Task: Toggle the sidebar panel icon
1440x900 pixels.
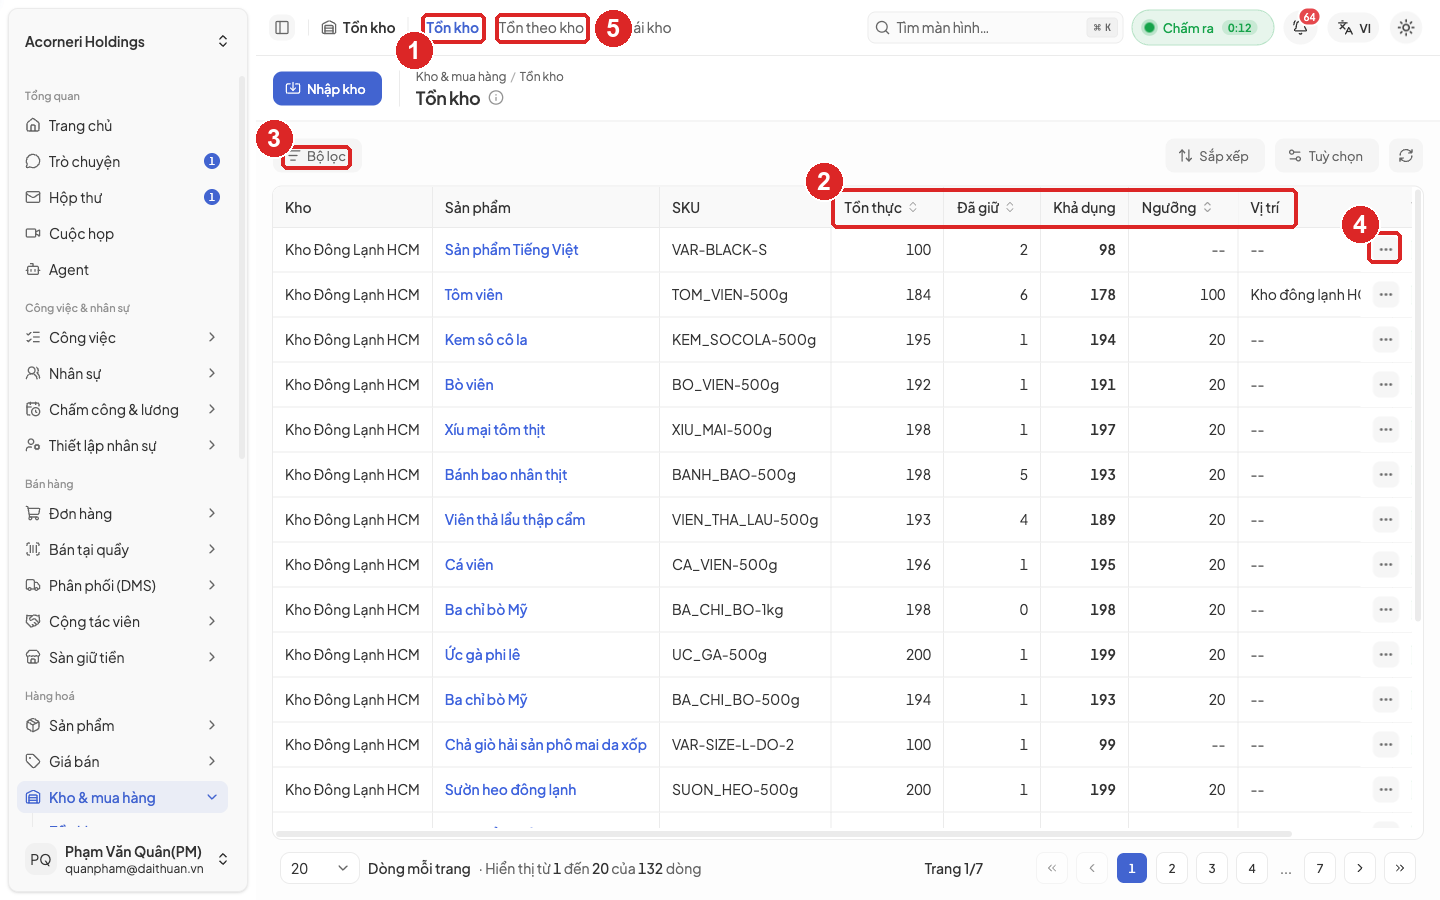Action: click(x=282, y=28)
